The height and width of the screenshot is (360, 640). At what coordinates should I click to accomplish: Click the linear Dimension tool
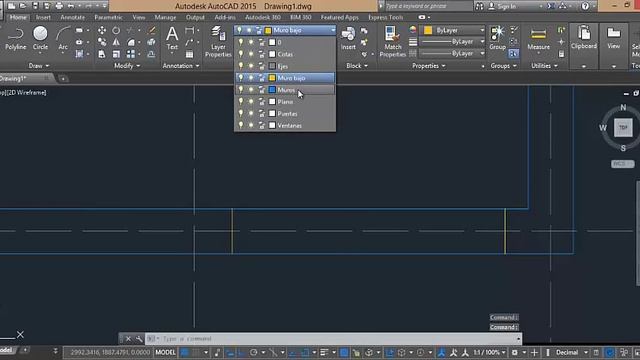tap(189, 30)
